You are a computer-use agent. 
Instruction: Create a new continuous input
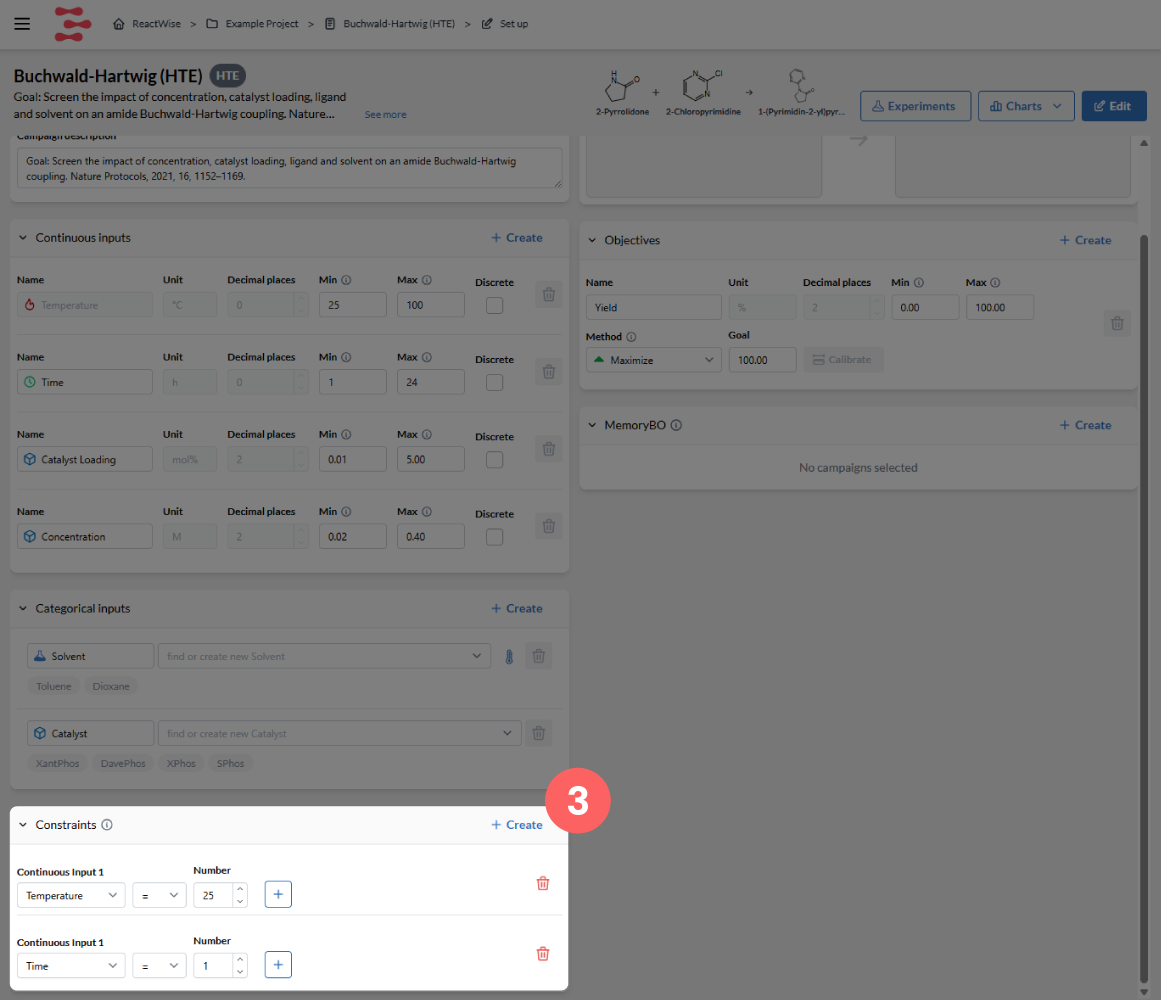(517, 238)
